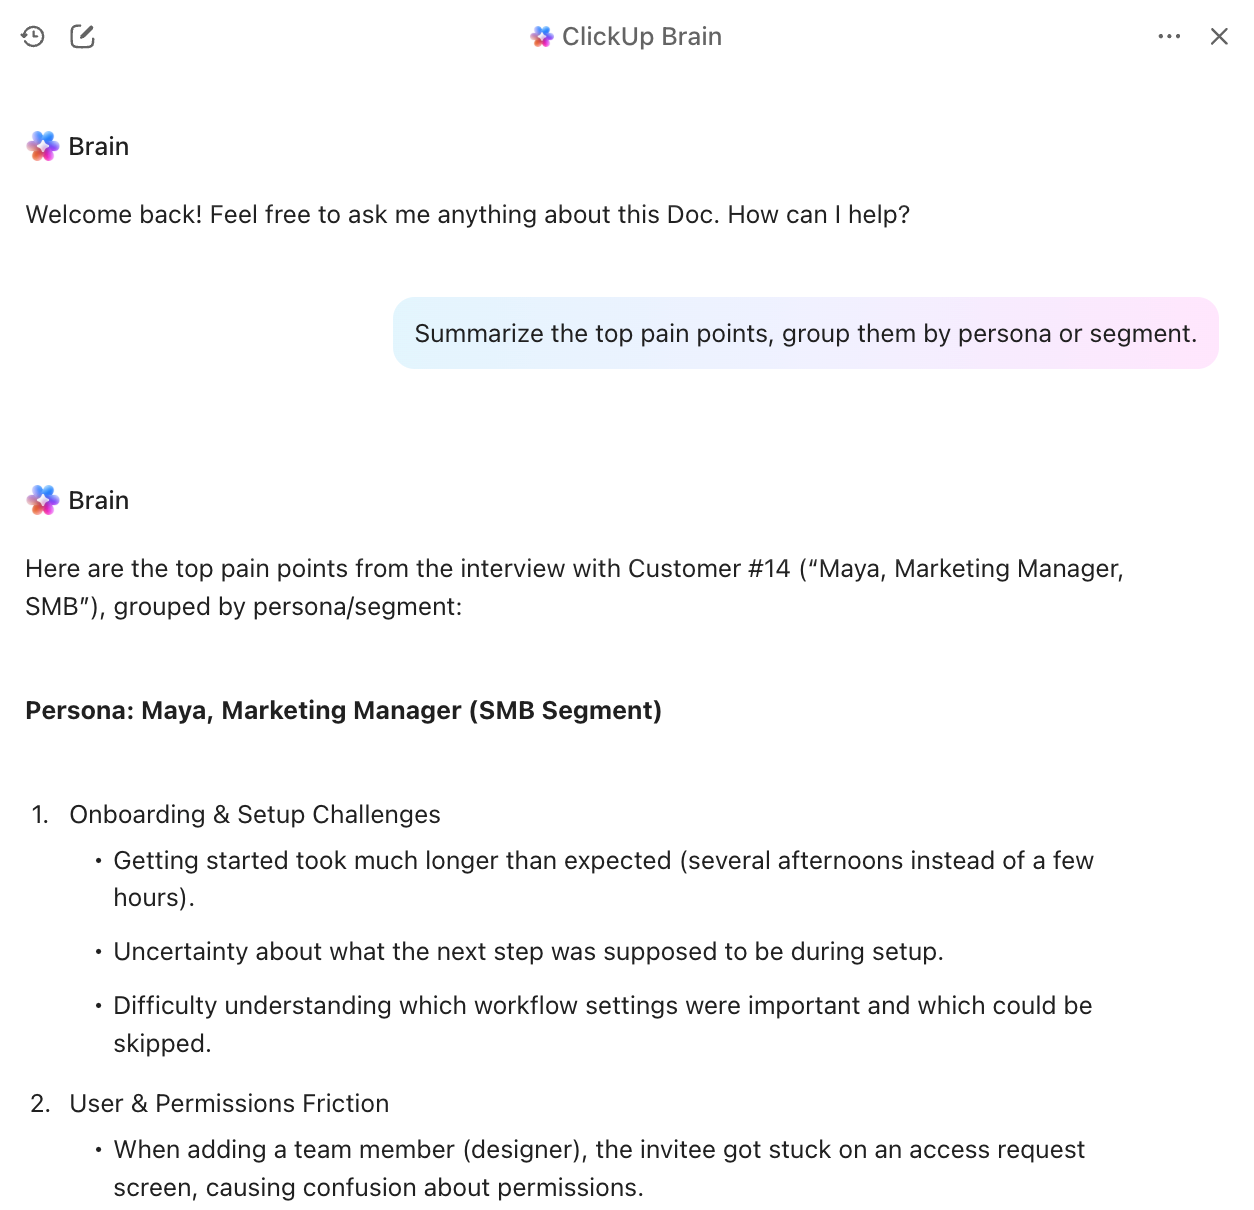The image size is (1254, 1210).
Task: Open the chat history clock icon
Action: (33, 37)
